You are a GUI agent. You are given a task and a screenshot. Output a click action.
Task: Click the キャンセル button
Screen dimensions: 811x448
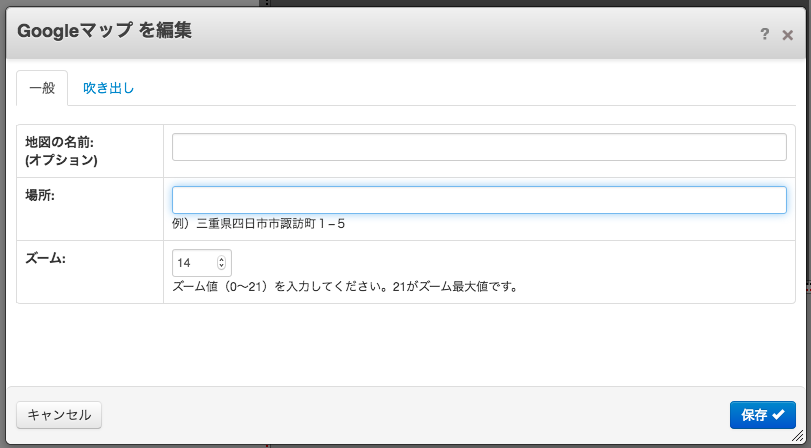pyautogui.click(x=59, y=415)
